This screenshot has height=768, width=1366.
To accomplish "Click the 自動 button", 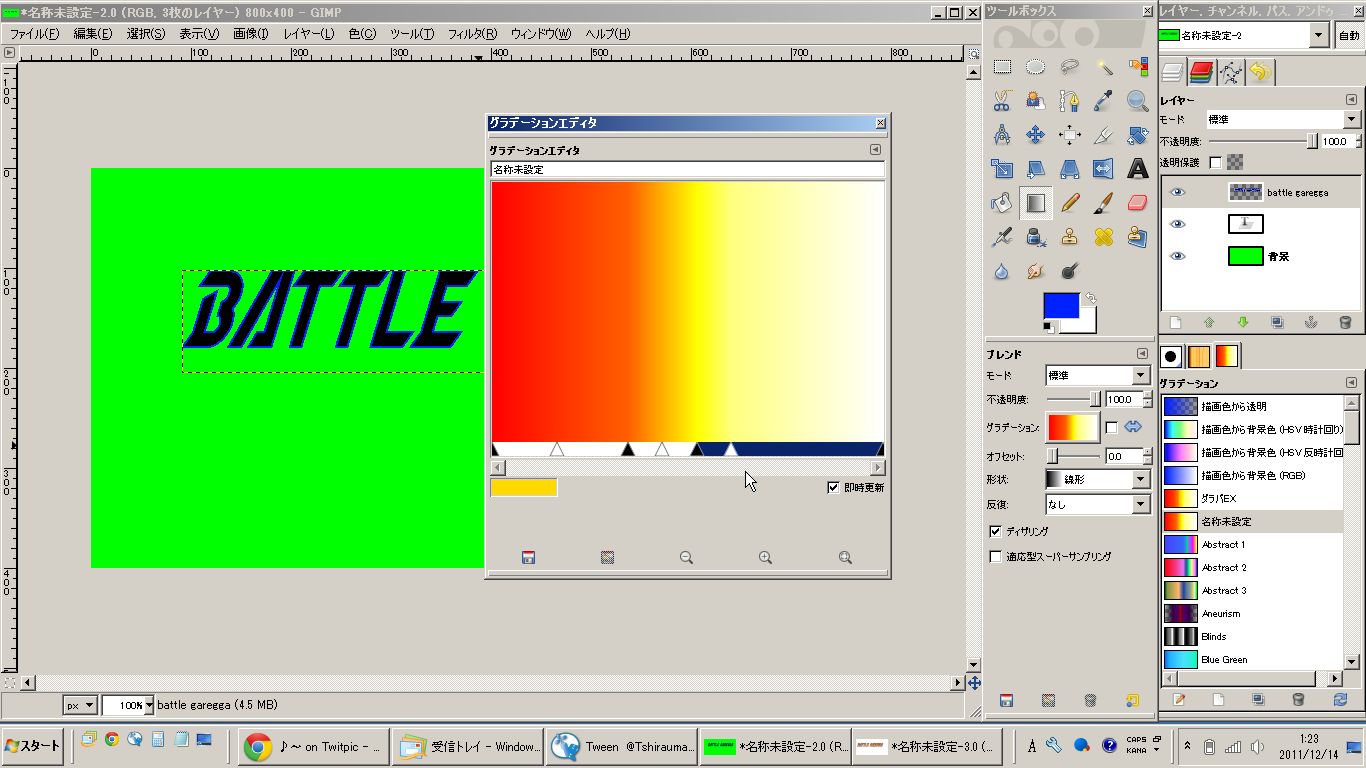I will [x=1348, y=35].
